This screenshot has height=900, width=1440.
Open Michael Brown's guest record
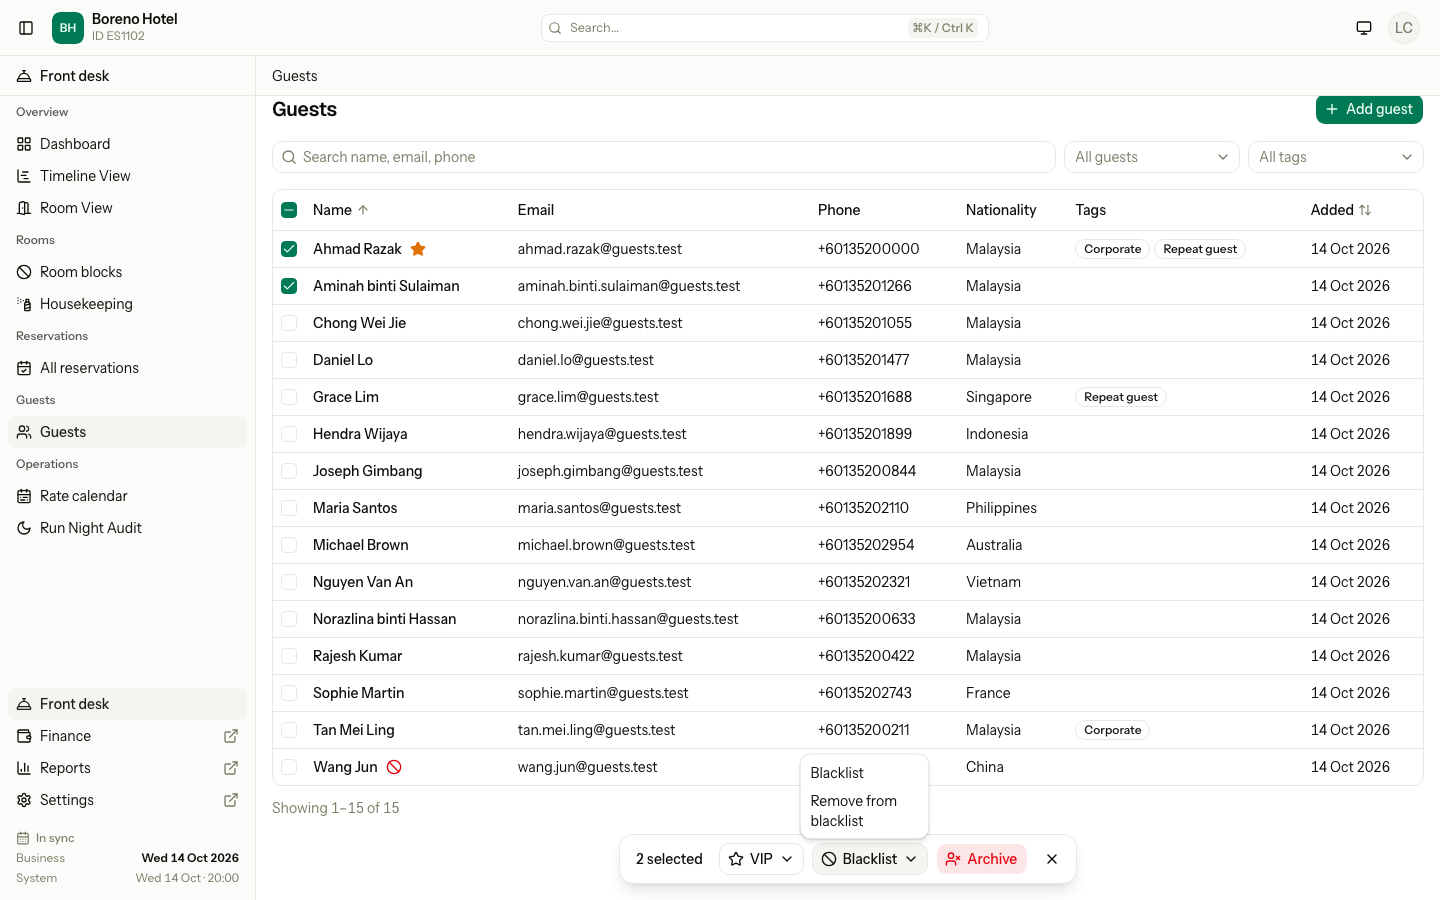(x=360, y=545)
